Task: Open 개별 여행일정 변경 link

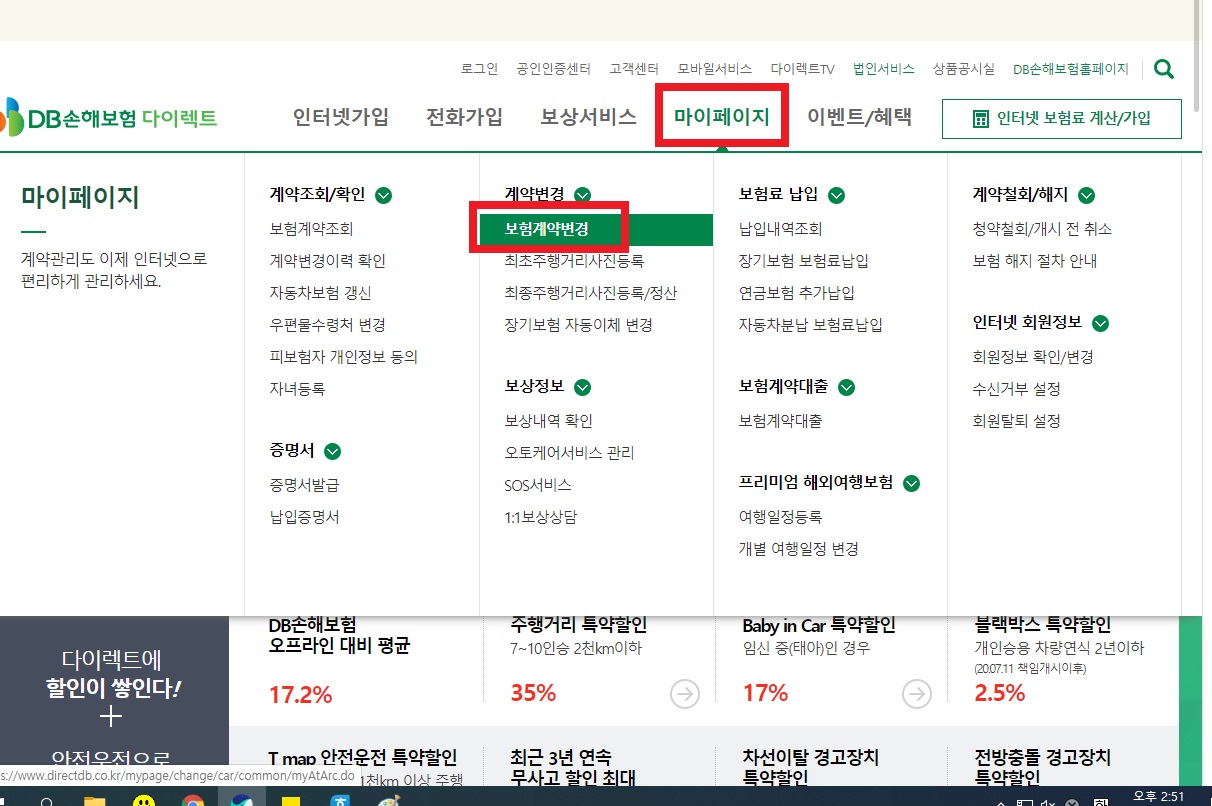Action: click(798, 549)
